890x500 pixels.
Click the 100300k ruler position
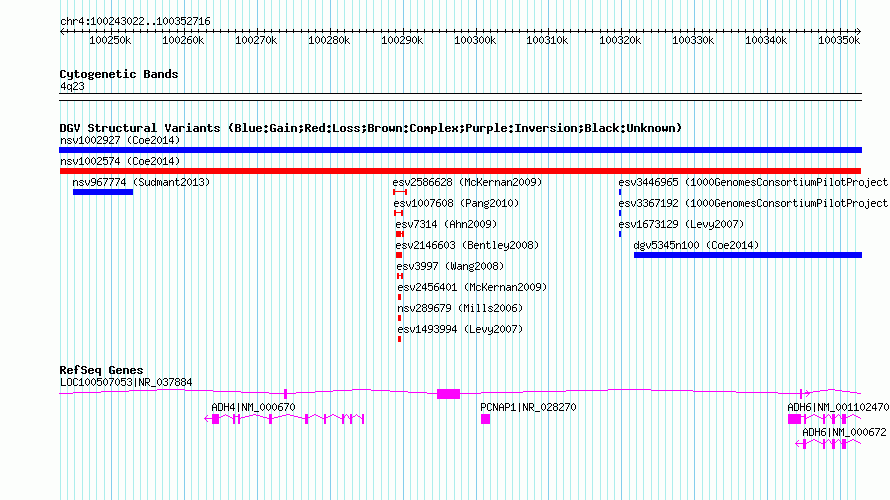pyautogui.click(x=475, y=40)
